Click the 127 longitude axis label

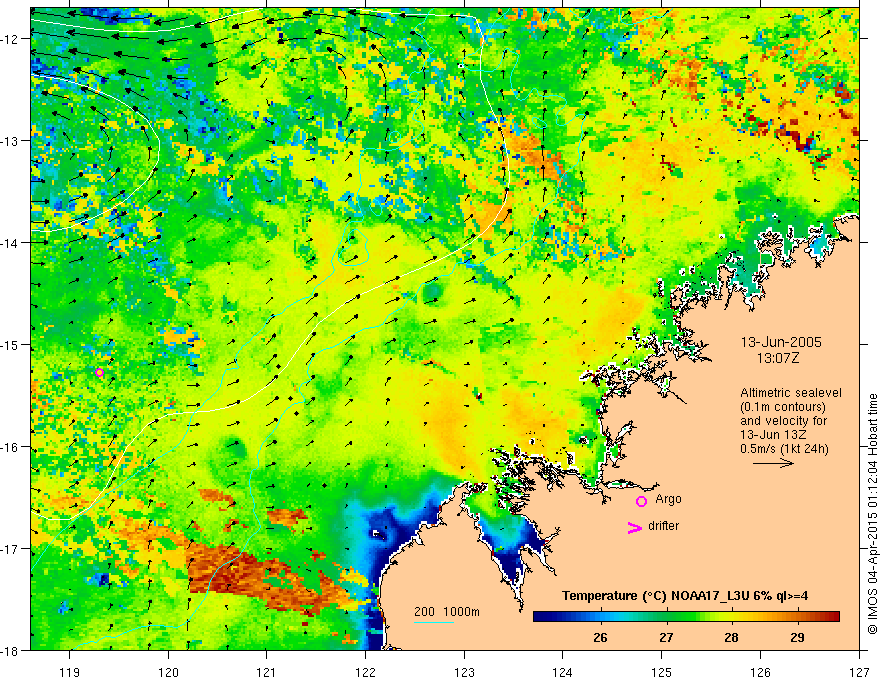(x=859, y=672)
